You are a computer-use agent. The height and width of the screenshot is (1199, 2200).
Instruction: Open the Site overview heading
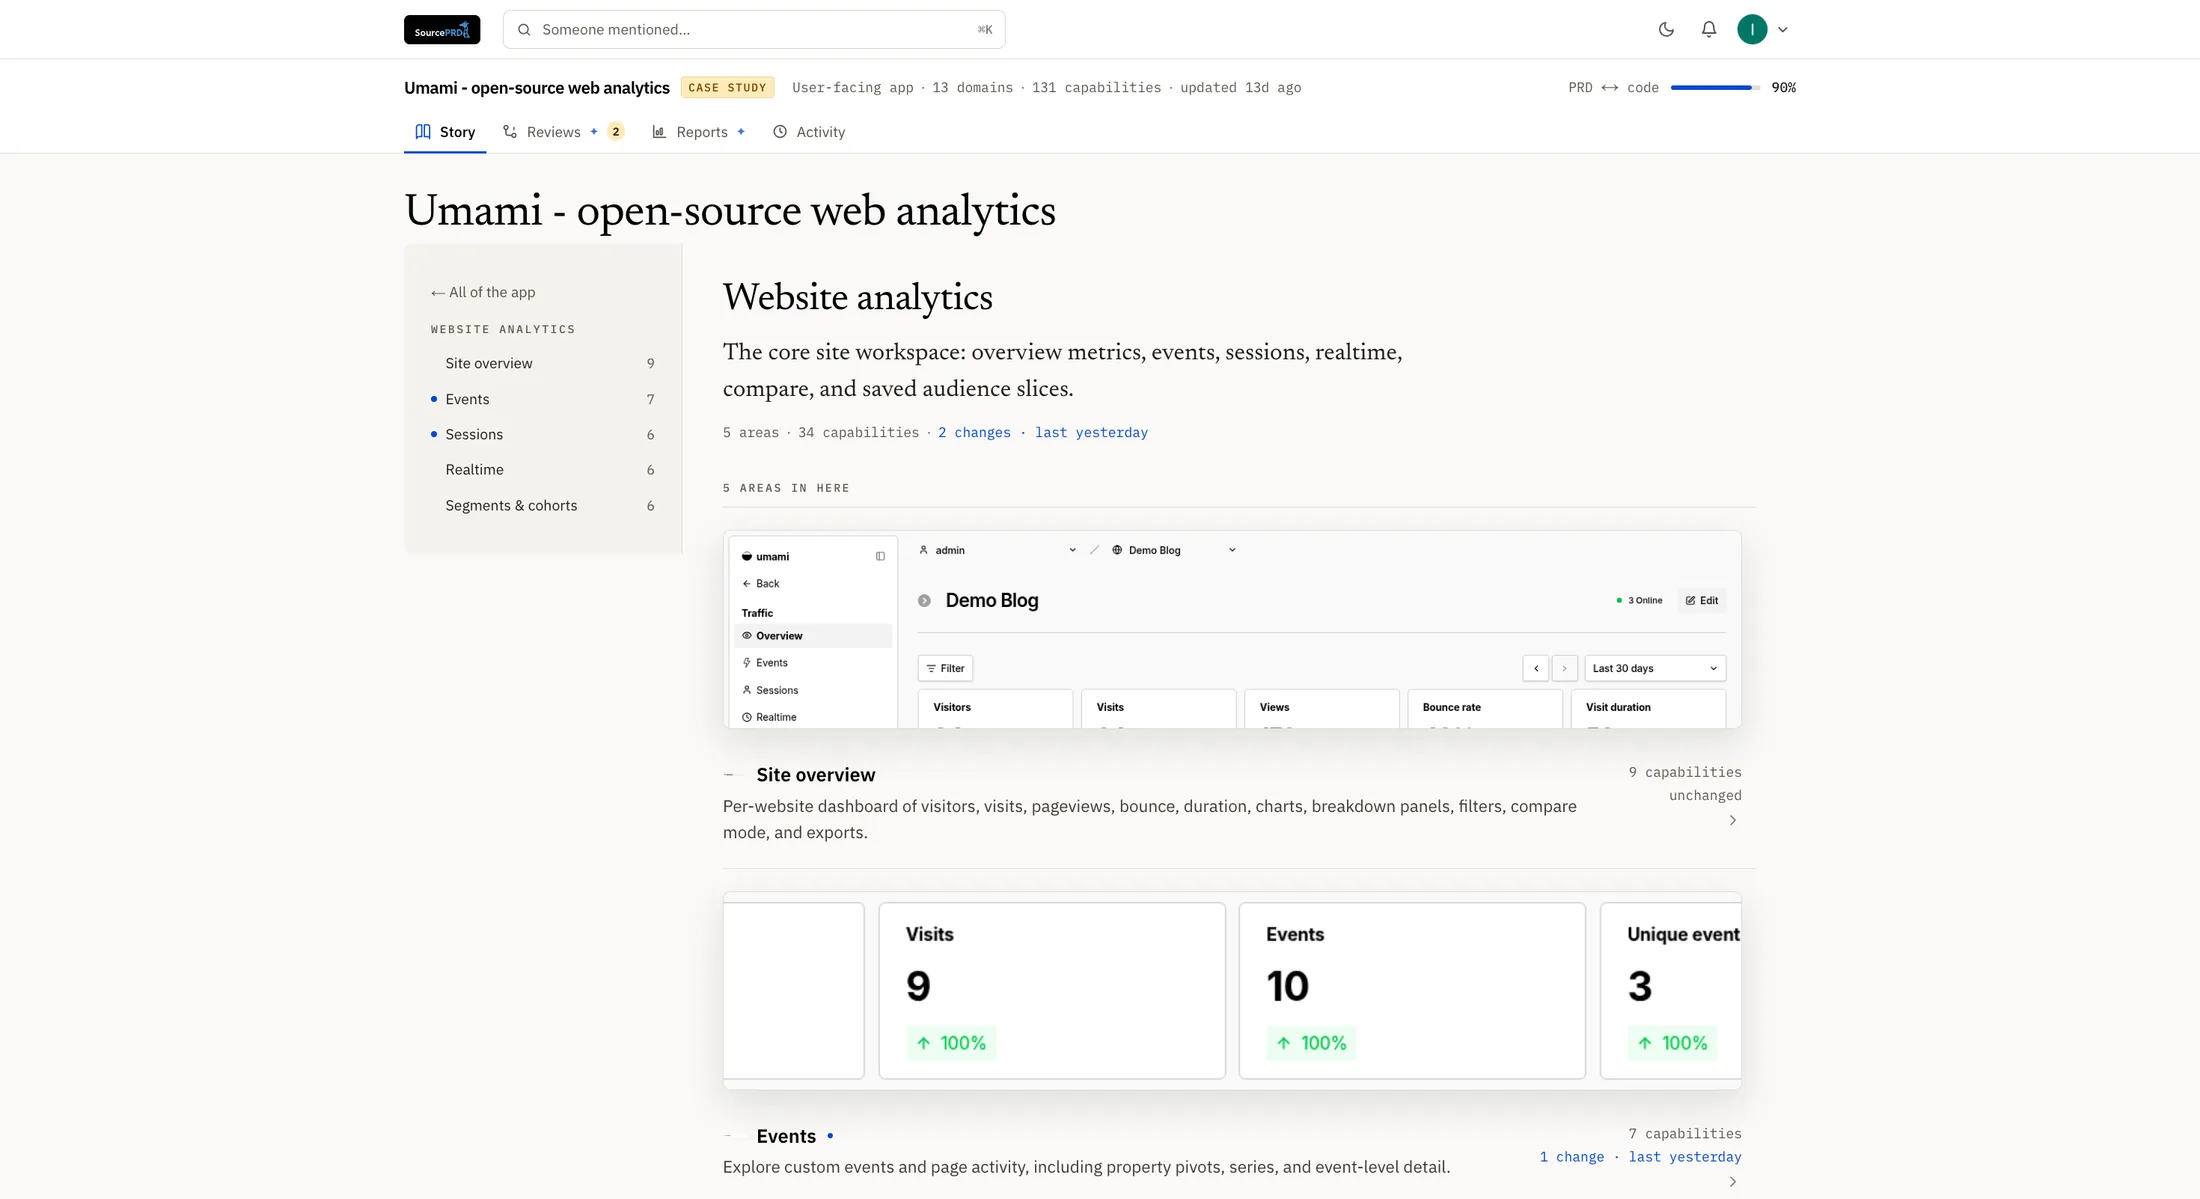(816, 775)
